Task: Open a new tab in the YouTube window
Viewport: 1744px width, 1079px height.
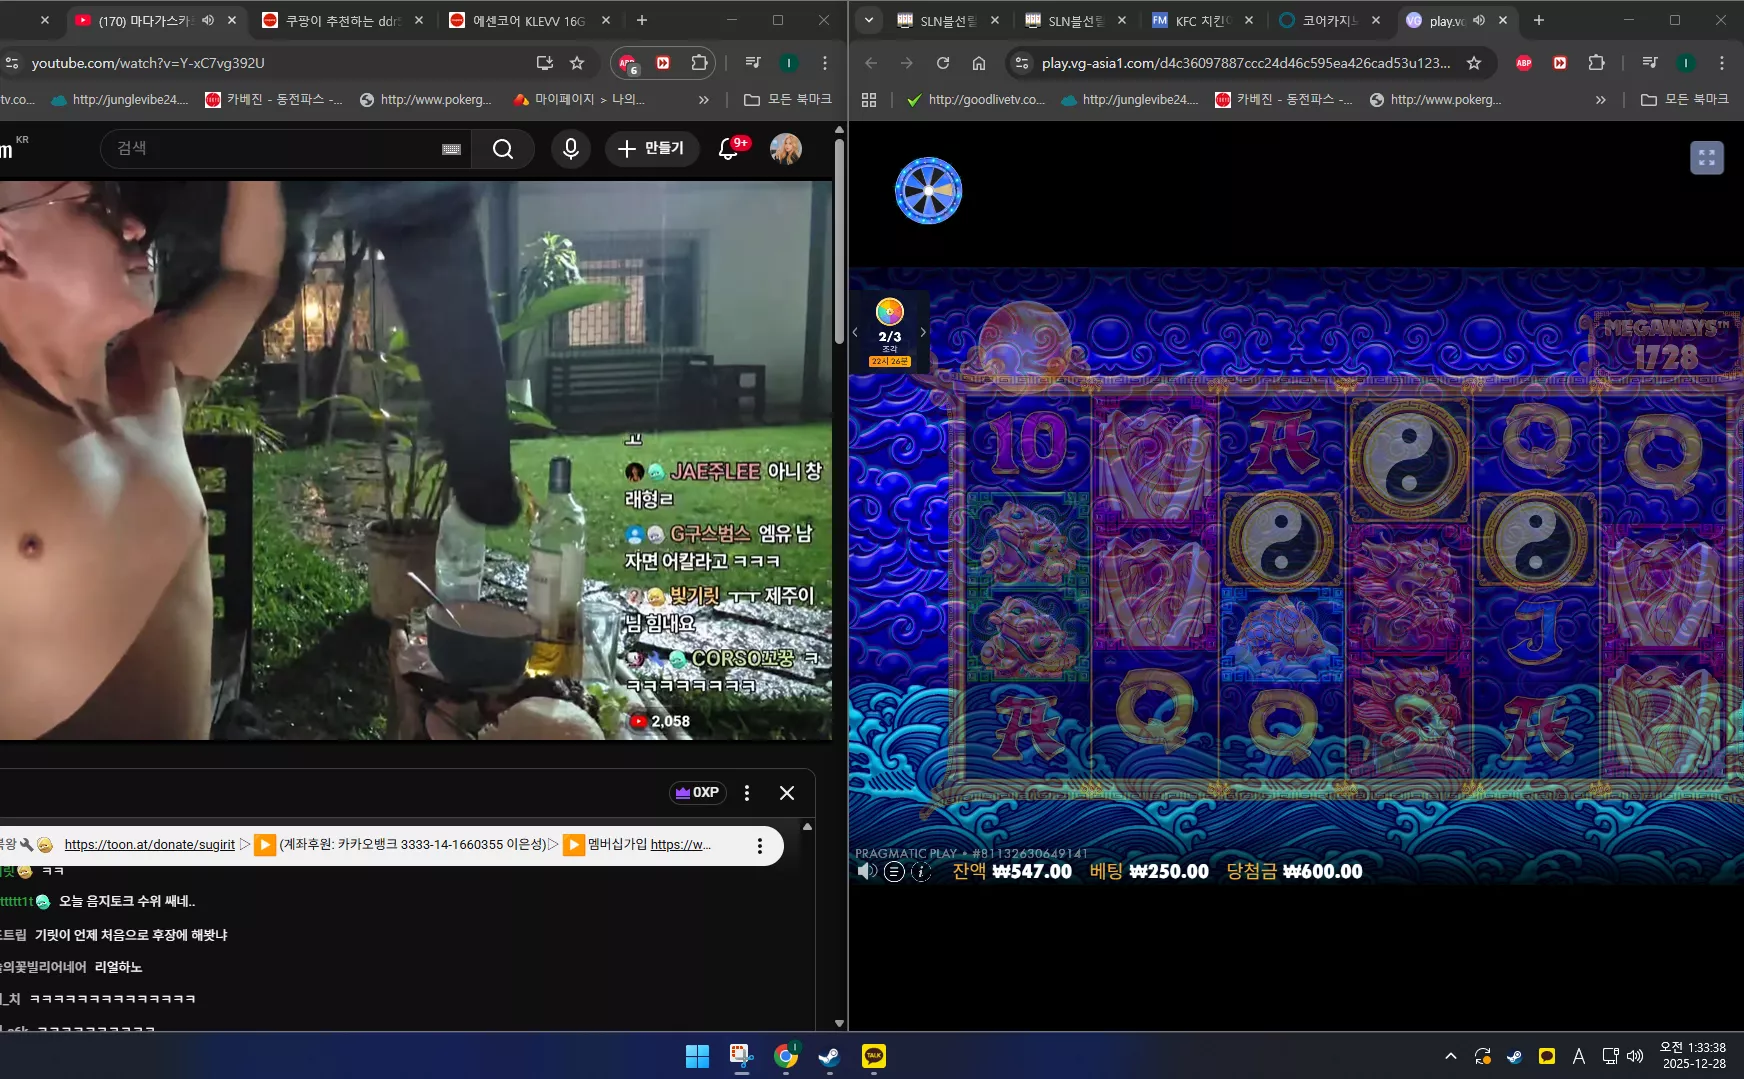Action: click(x=642, y=20)
